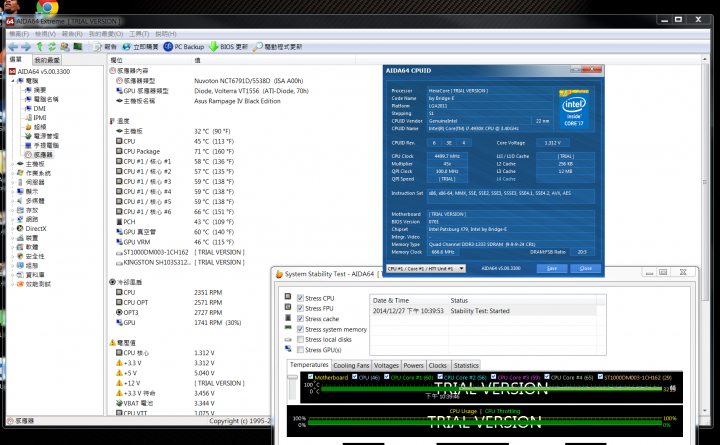This screenshot has width=720, height=445.
Task: Enable the Stress GPU(s) checkbox
Action: 300,350
